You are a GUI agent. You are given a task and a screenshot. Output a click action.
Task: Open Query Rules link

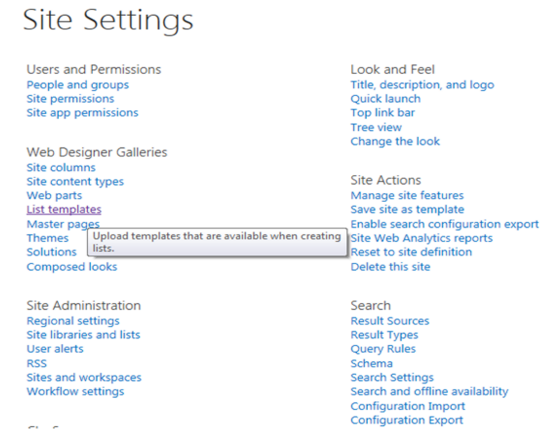383,349
